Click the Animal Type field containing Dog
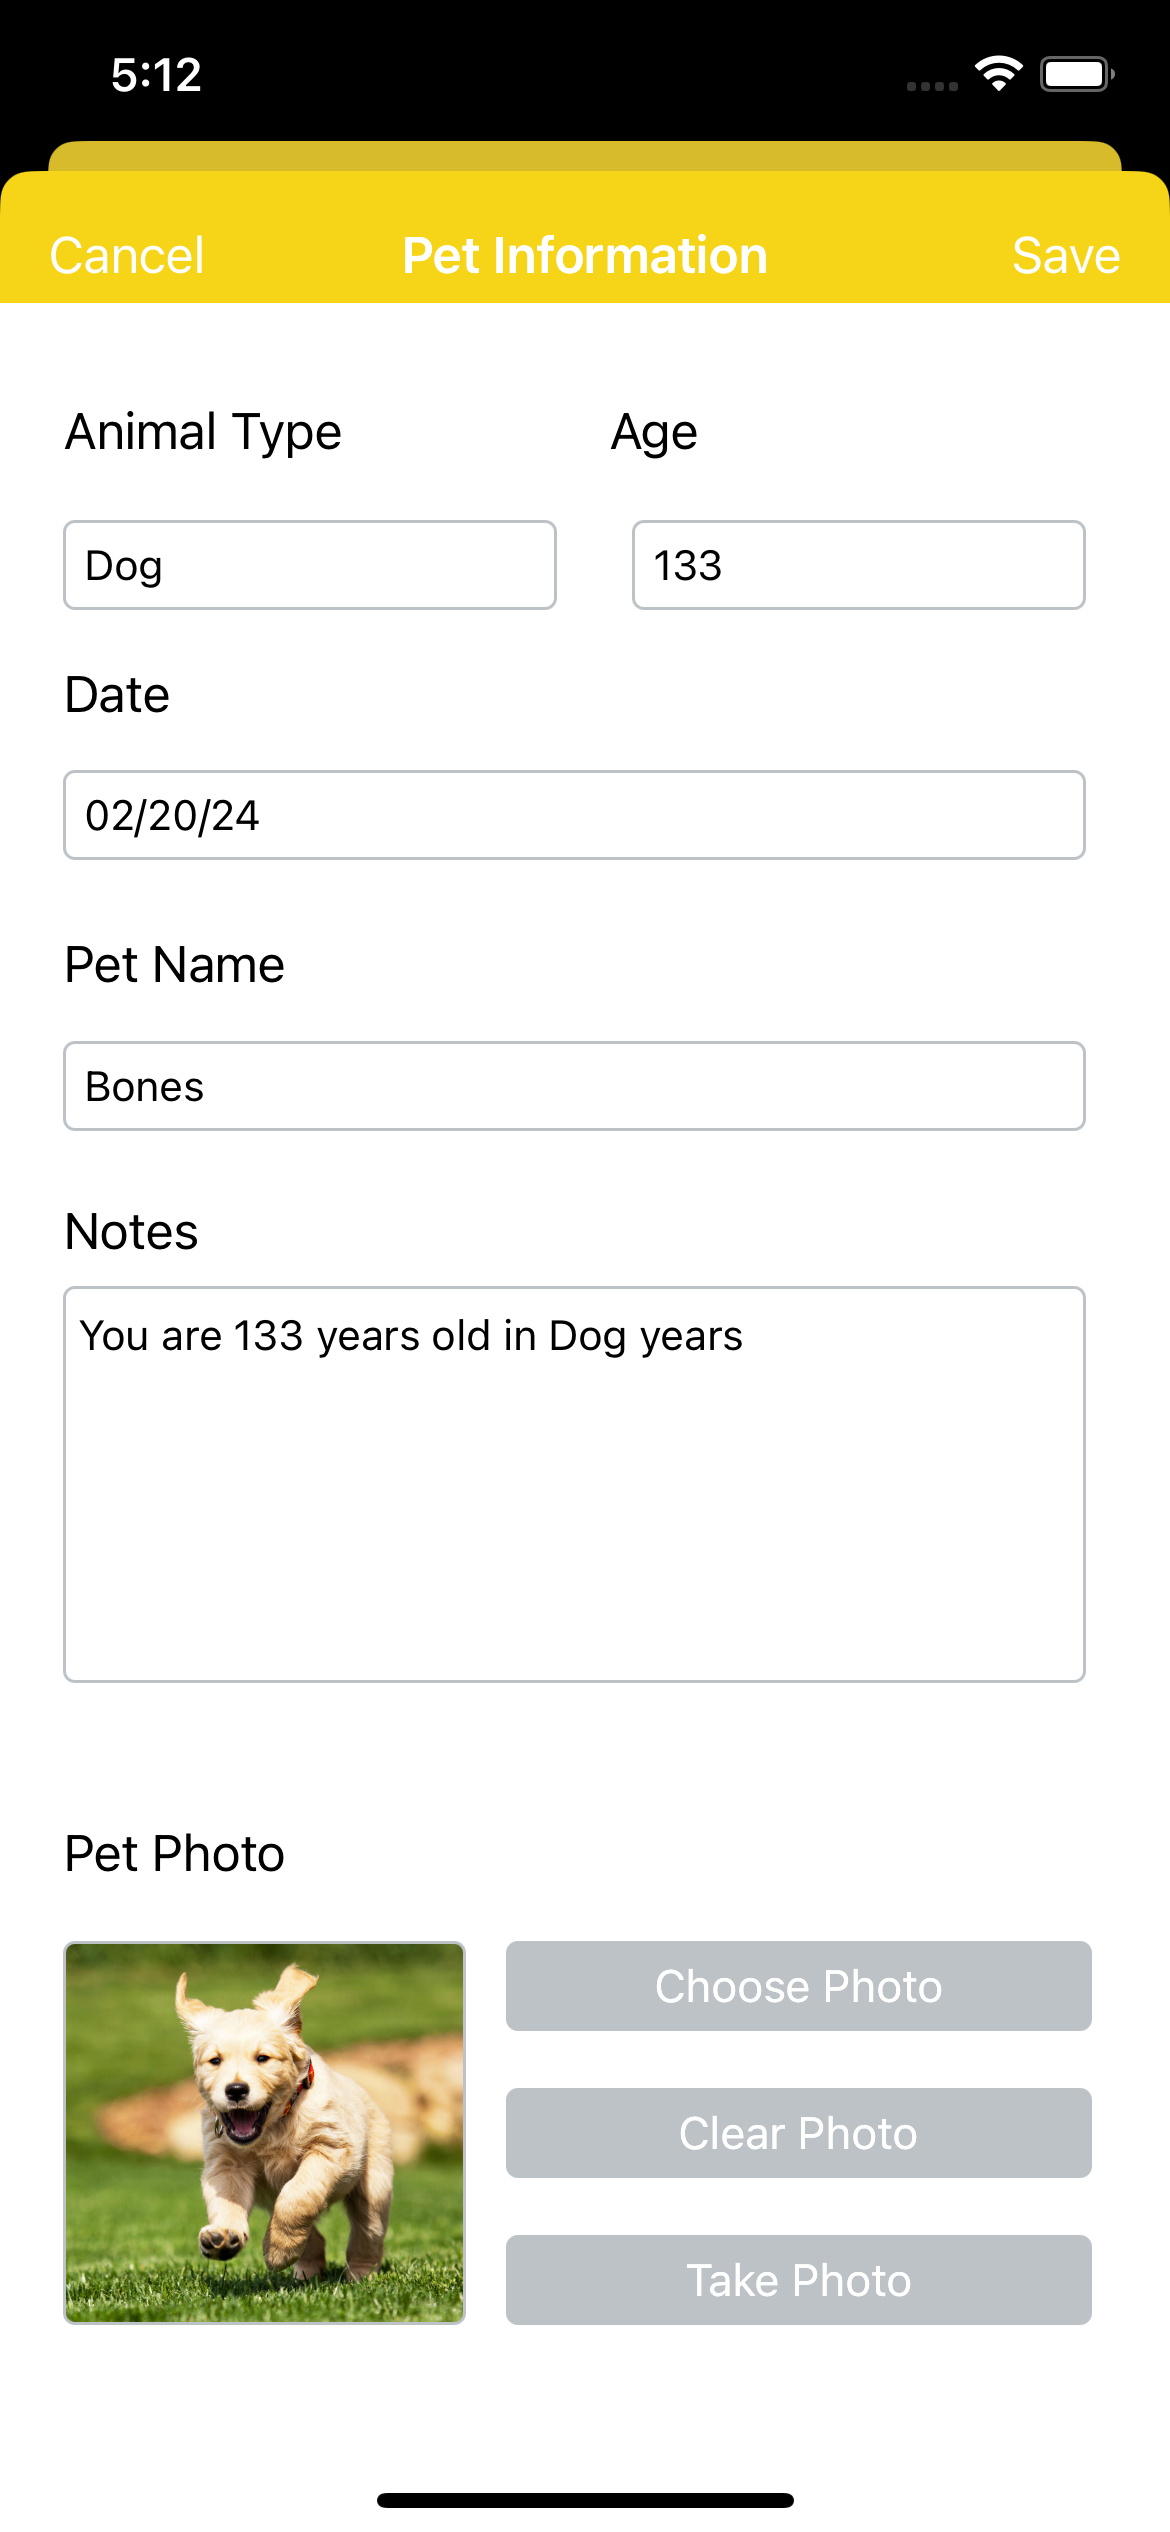Viewport: 1170px width, 2532px height. (x=310, y=565)
